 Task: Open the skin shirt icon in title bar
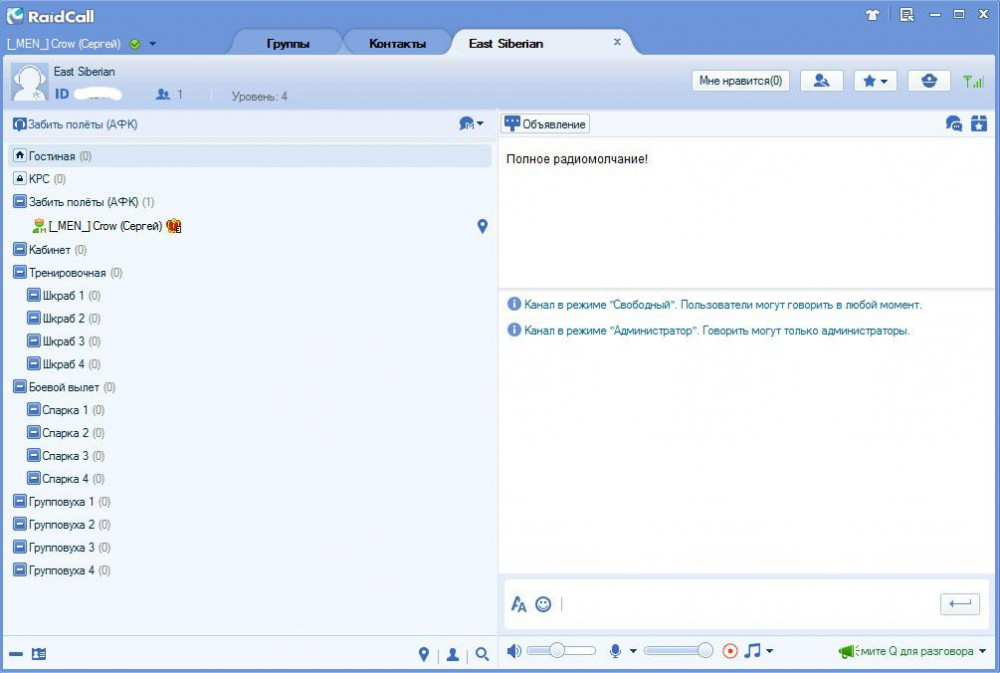pos(872,15)
